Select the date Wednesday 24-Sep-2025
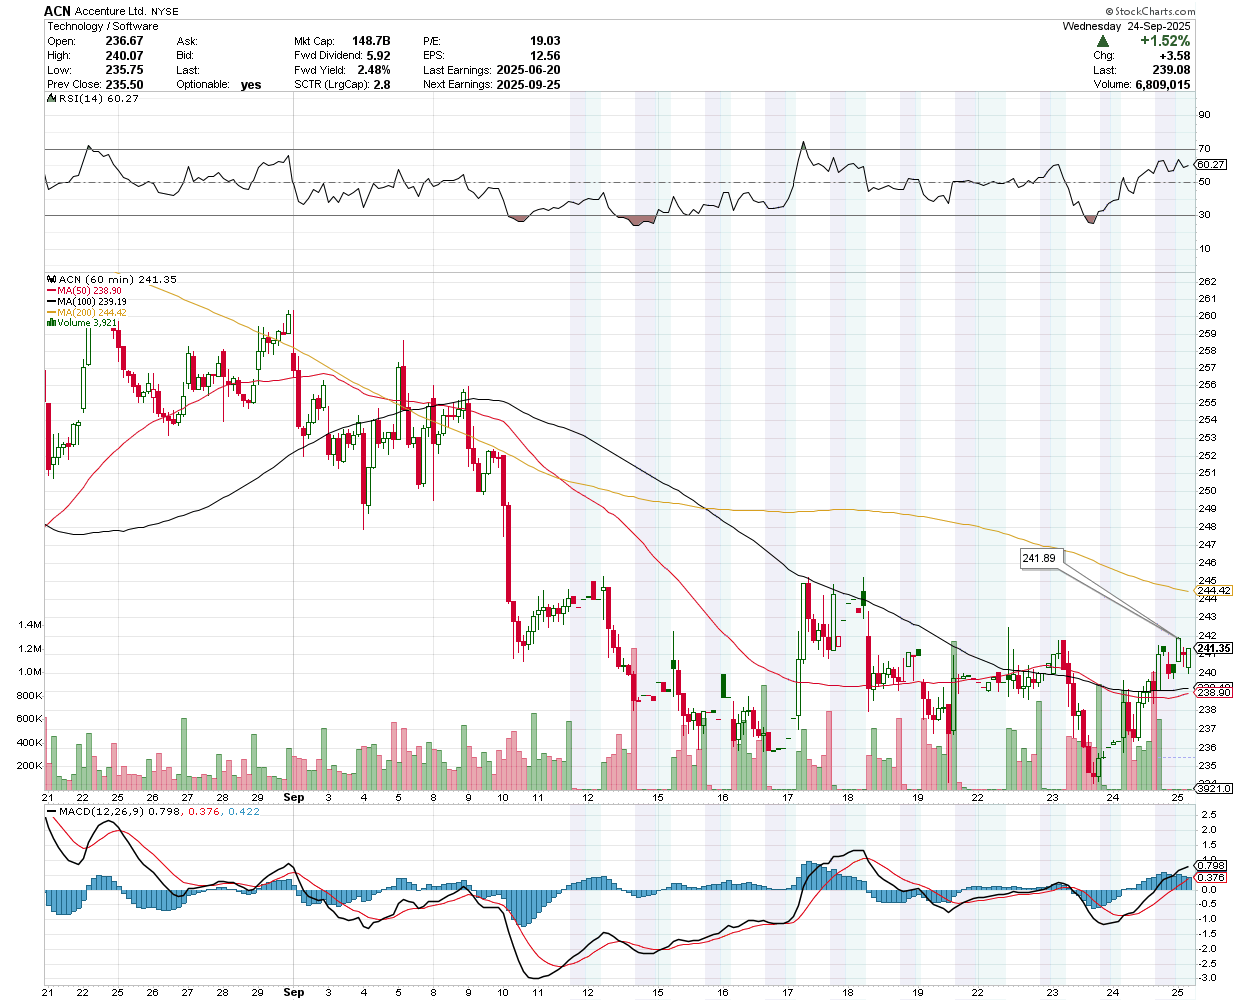 1128,26
